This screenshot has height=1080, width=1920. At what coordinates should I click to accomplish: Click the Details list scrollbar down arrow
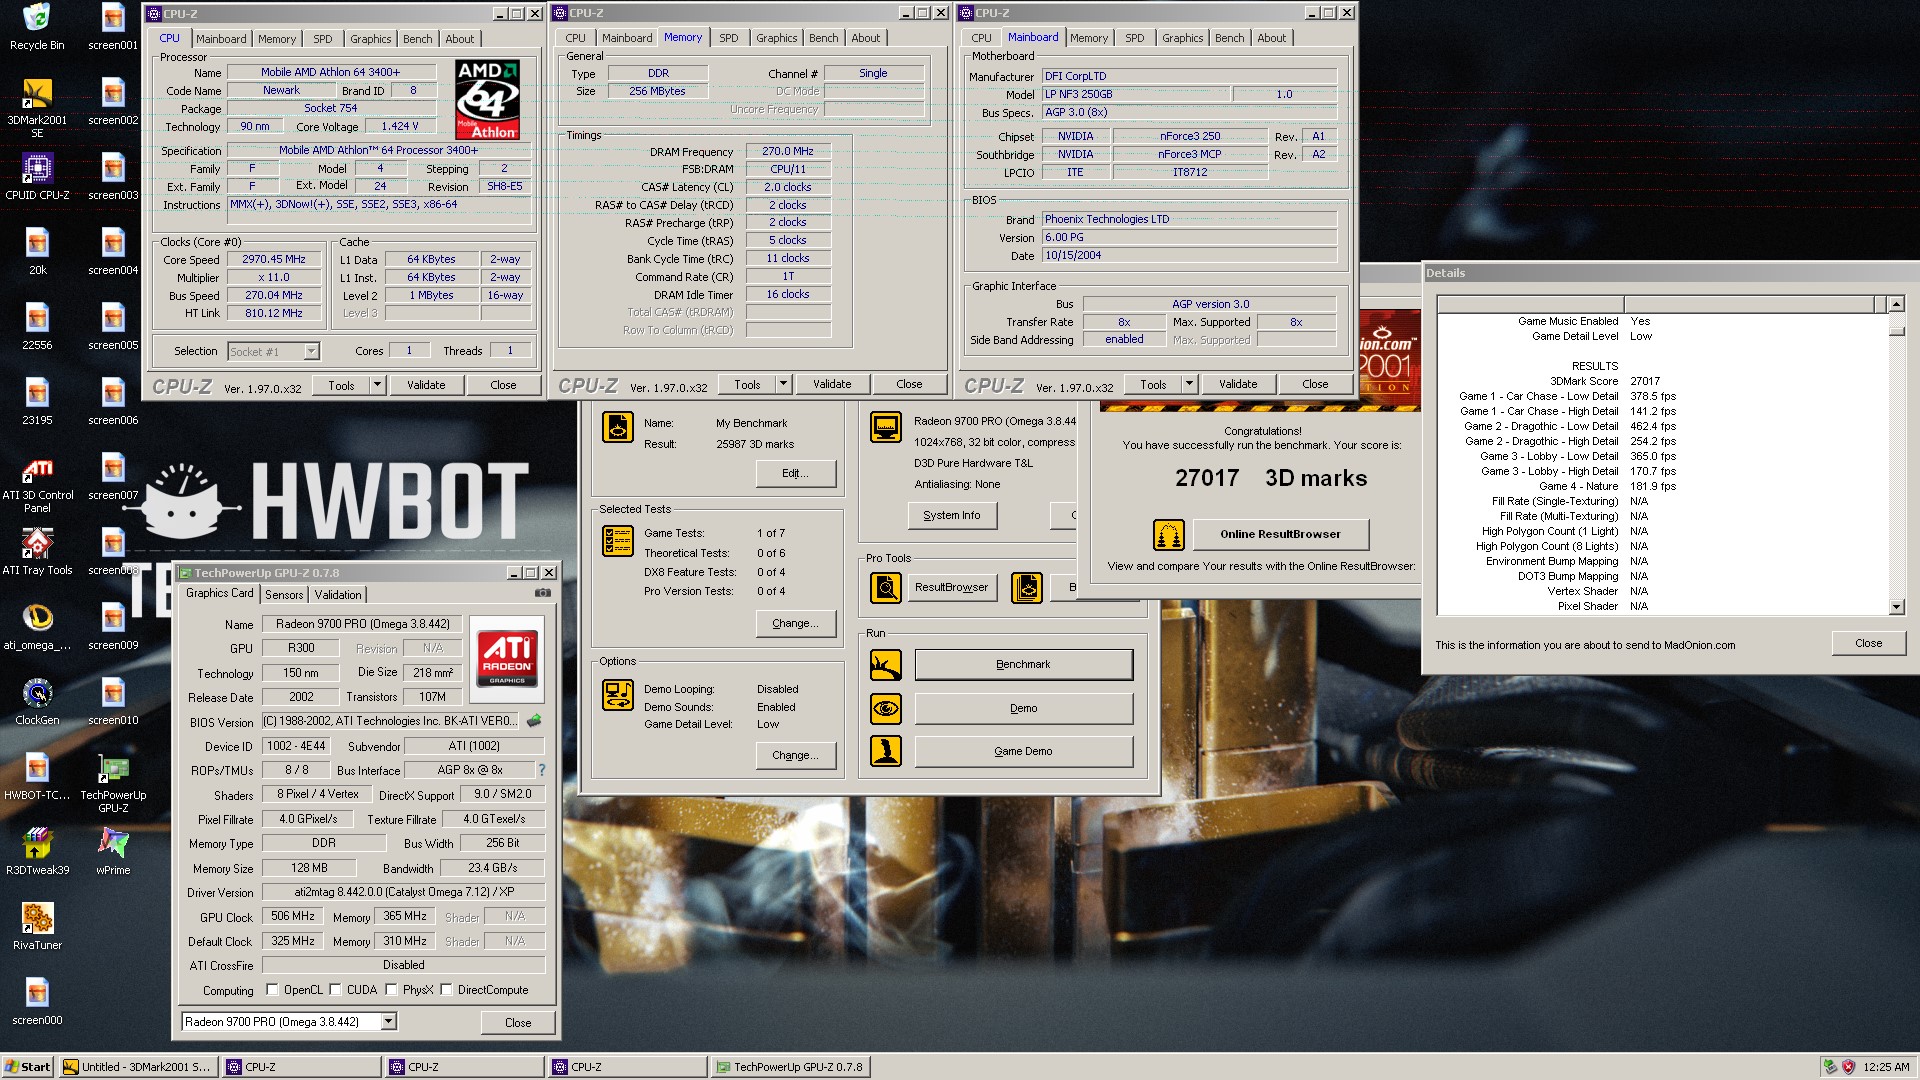[1896, 606]
